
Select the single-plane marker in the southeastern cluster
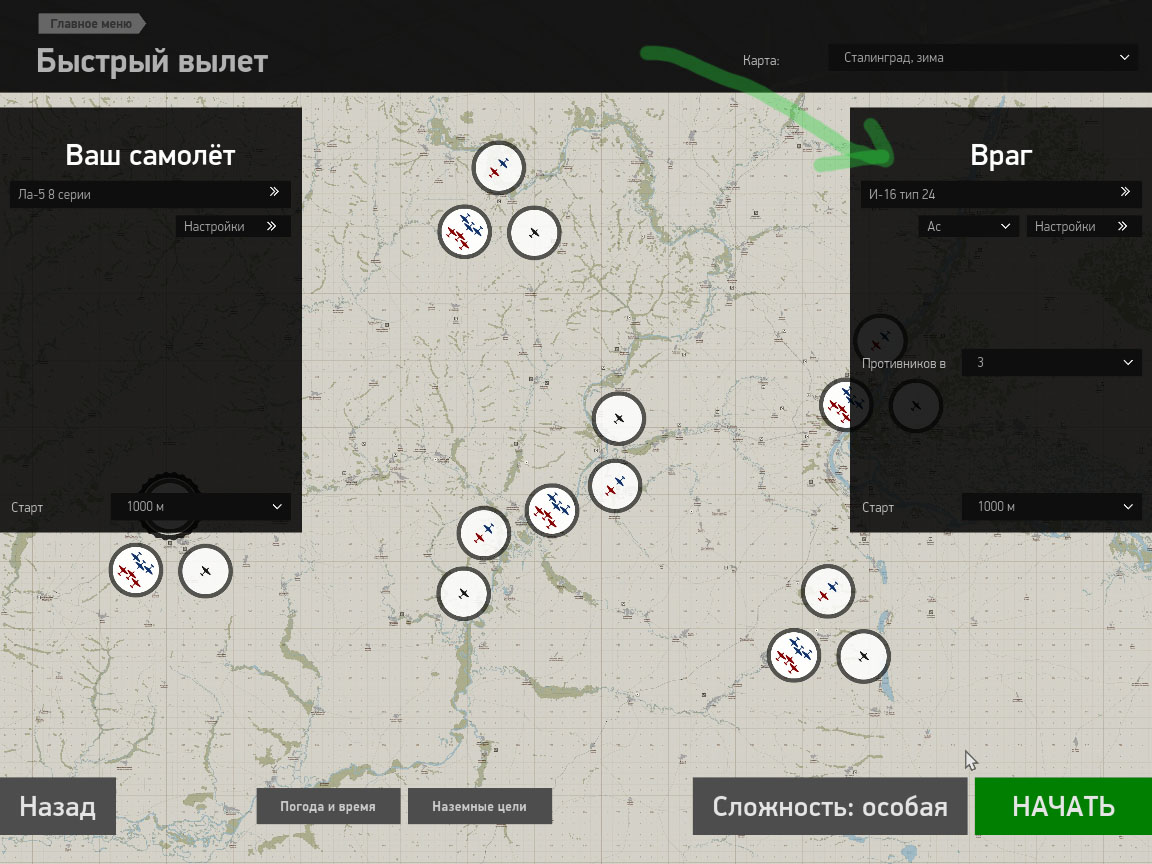[x=863, y=656]
